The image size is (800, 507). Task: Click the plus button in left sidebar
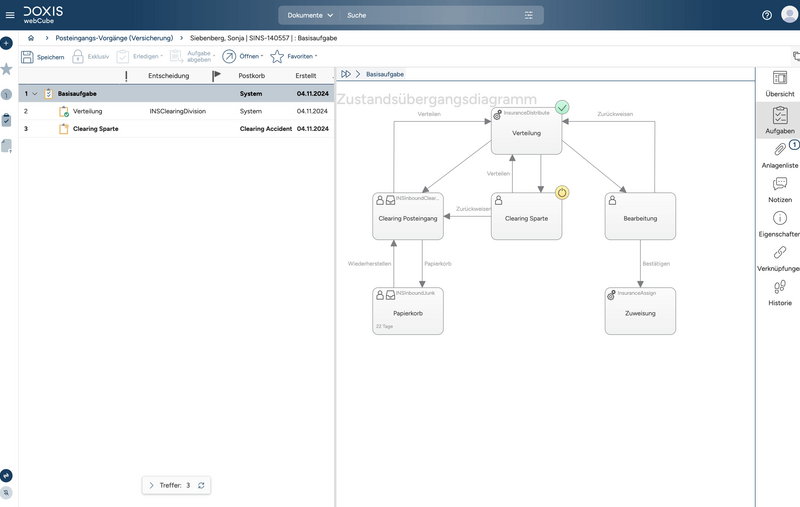point(7,44)
